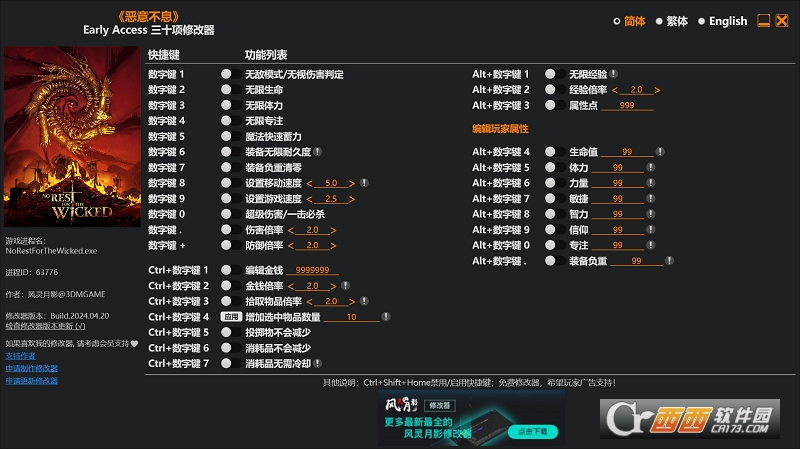Toggle 超级伤害/一击必杀 switch
Image resolution: width=800 pixels, height=449 pixels.
point(231,214)
